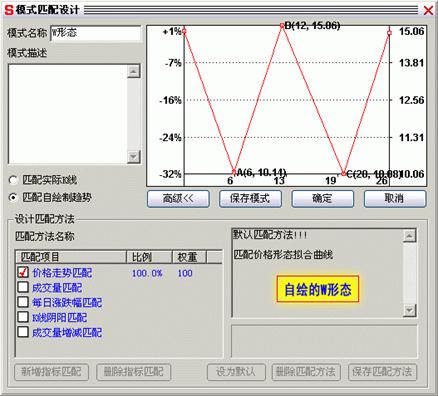
Task: Click the description box down scroll arrow
Action: pyautogui.click(x=410, y=311)
